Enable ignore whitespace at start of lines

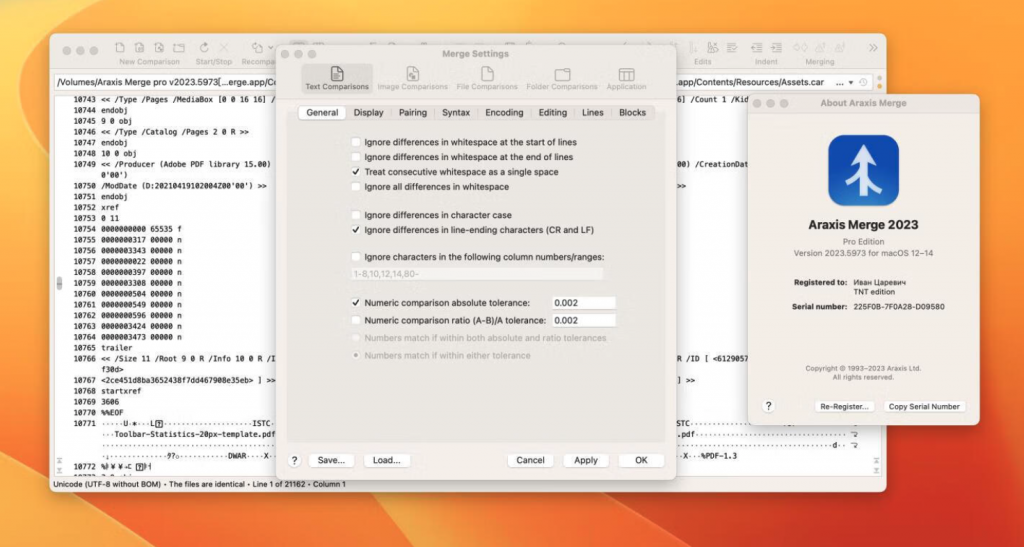pyautogui.click(x=356, y=142)
